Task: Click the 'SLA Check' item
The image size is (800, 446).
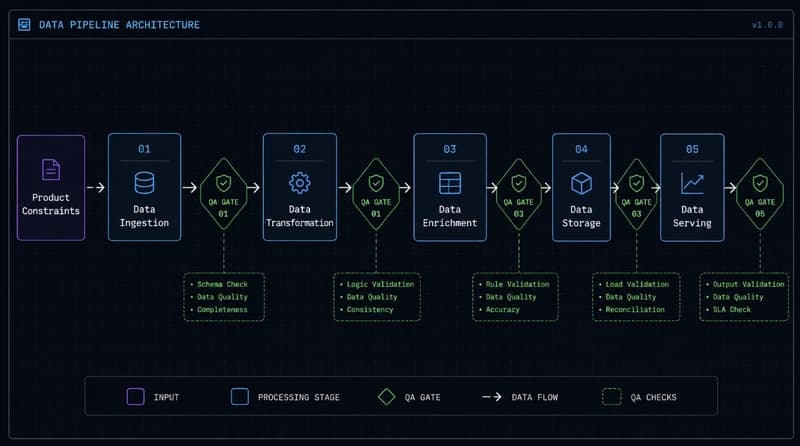Action: tap(732, 310)
